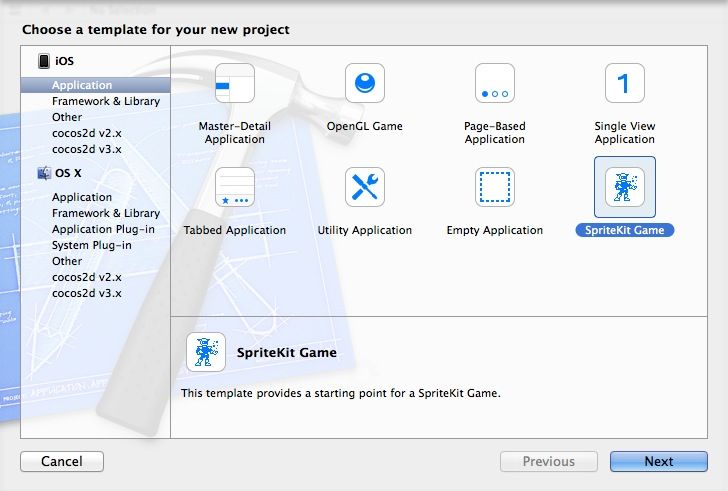Choose cocos2d v3.x under iOS
The height and width of the screenshot is (491, 728).
pos(87,149)
